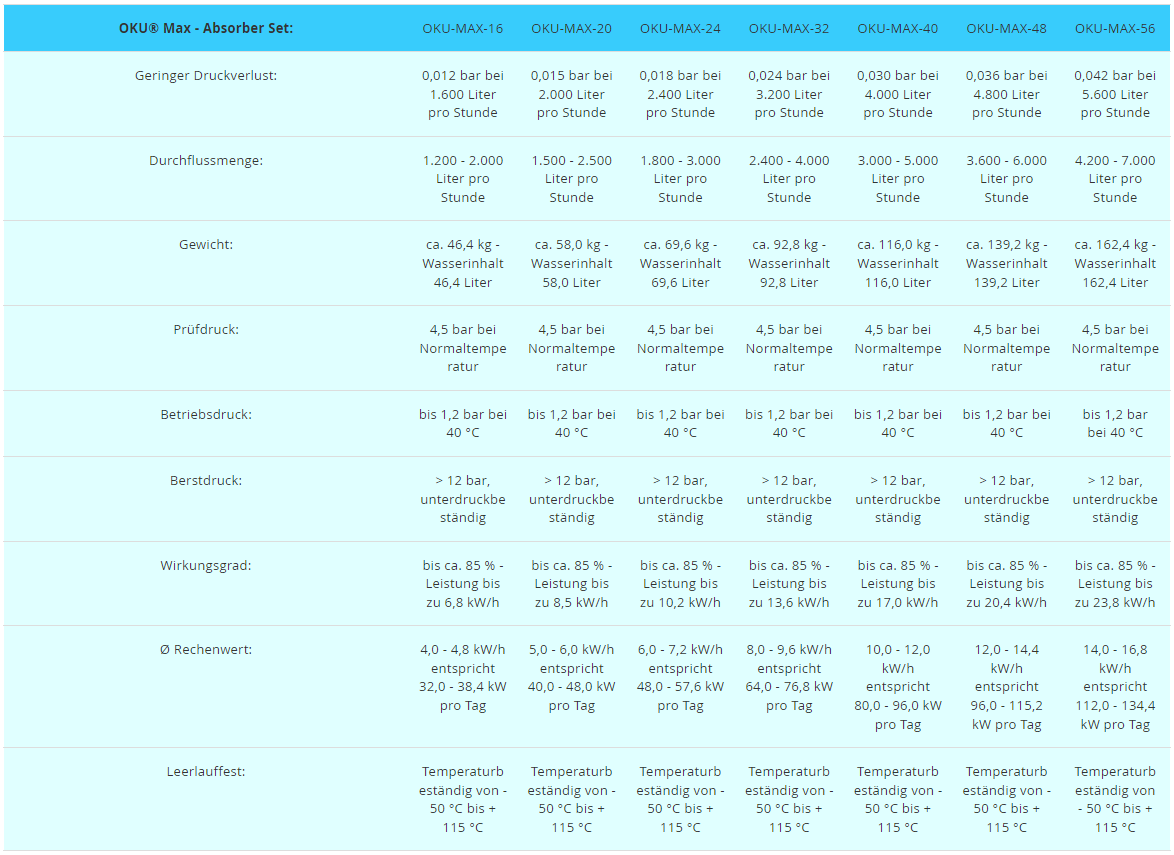Click the 0,015 bar bei 2.000 Liter cell
This screenshot has height=855, width=1174.
[571, 94]
